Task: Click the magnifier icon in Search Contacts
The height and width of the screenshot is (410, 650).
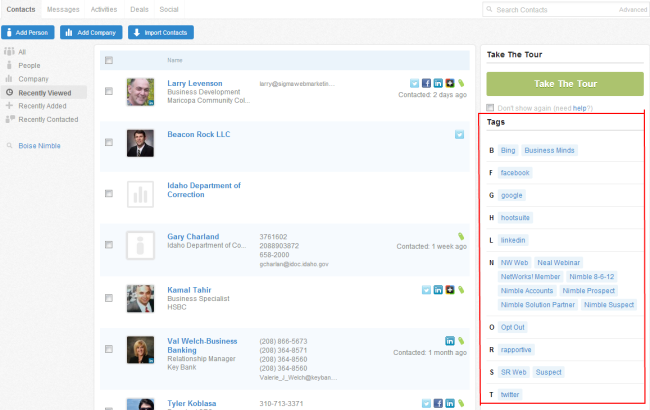Action: [489, 9]
